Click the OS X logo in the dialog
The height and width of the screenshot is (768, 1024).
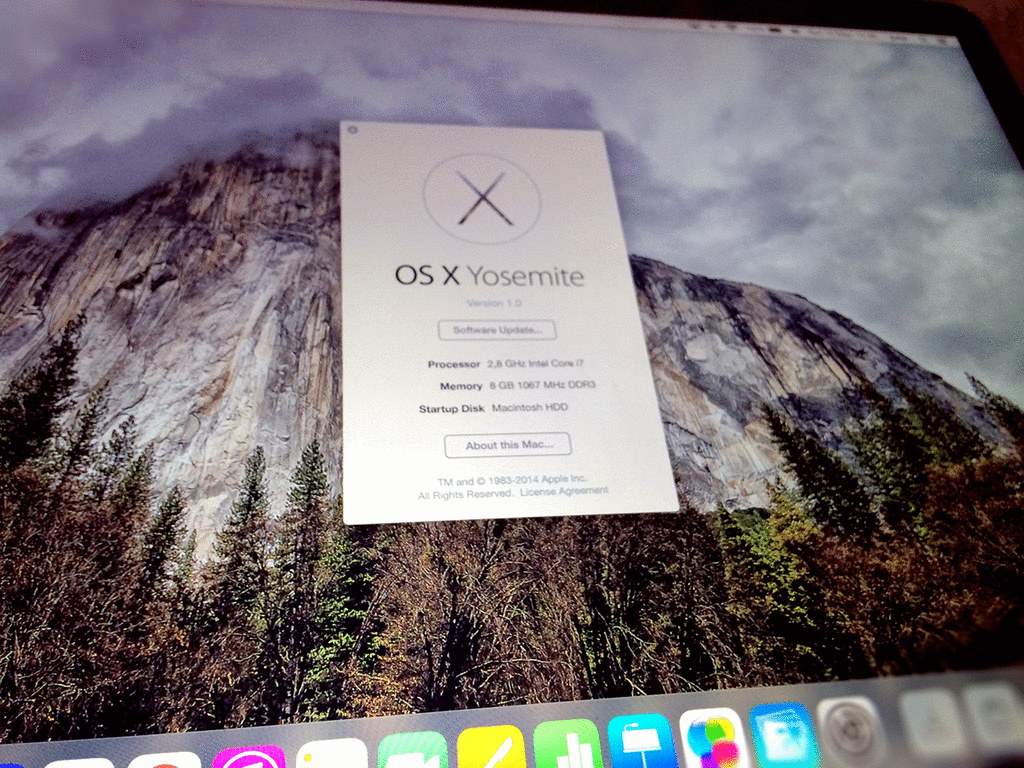(482, 199)
